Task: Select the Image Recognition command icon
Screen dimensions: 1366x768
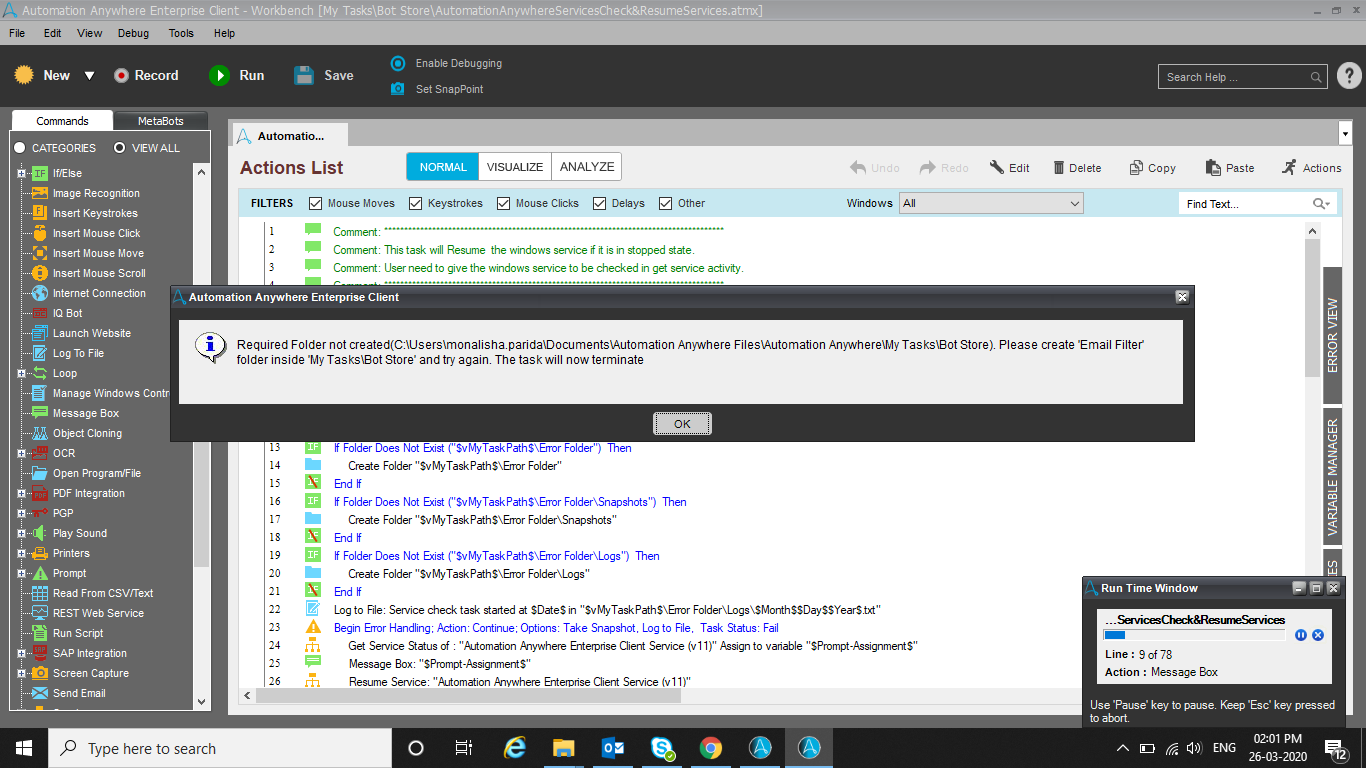Action: click(40, 193)
